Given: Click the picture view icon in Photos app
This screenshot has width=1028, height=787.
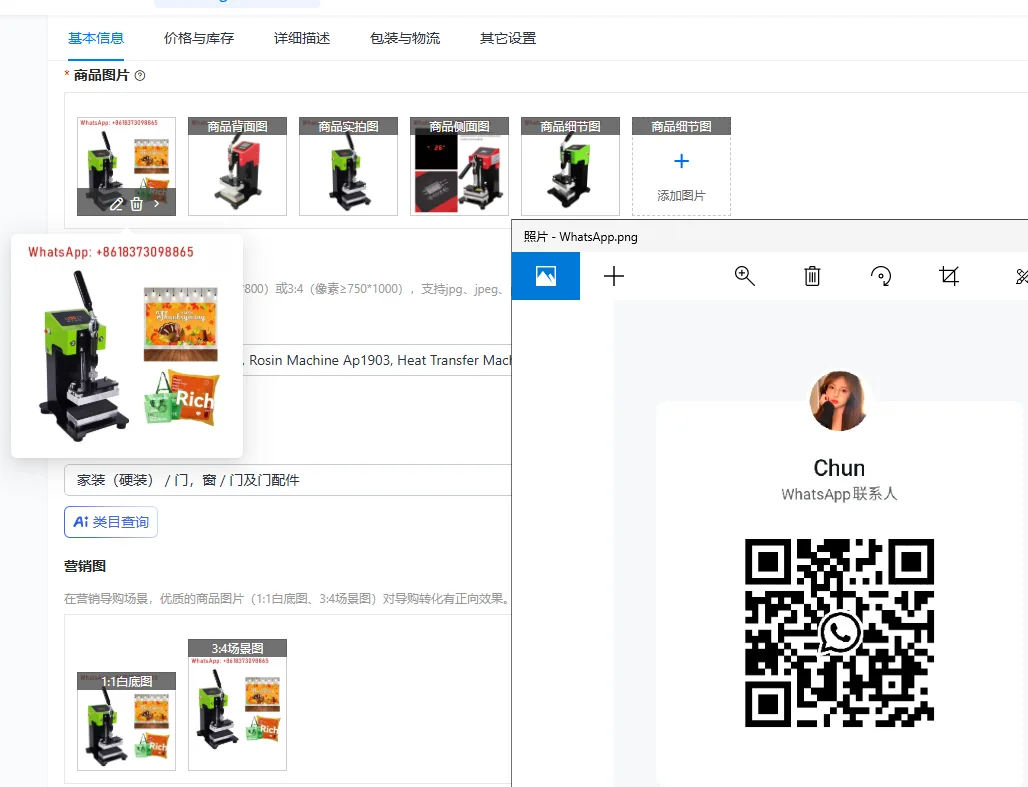Looking at the screenshot, I should pyautogui.click(x=545, y=276).
